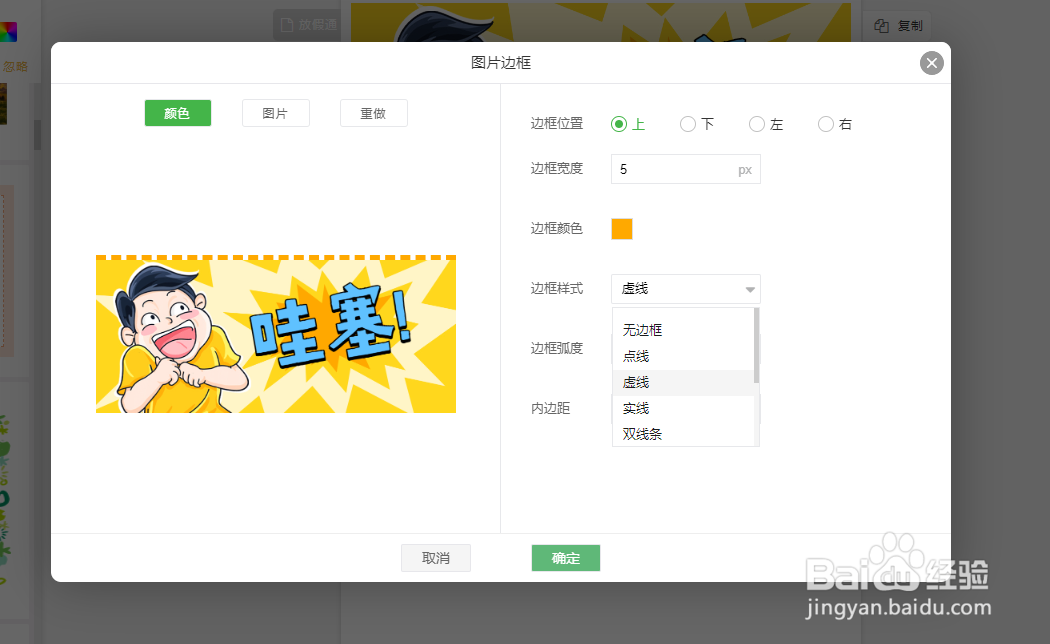Close the 图片边框 dialog
The image size is (1050, 644).
pyautogui.click(x=931, y=63)
